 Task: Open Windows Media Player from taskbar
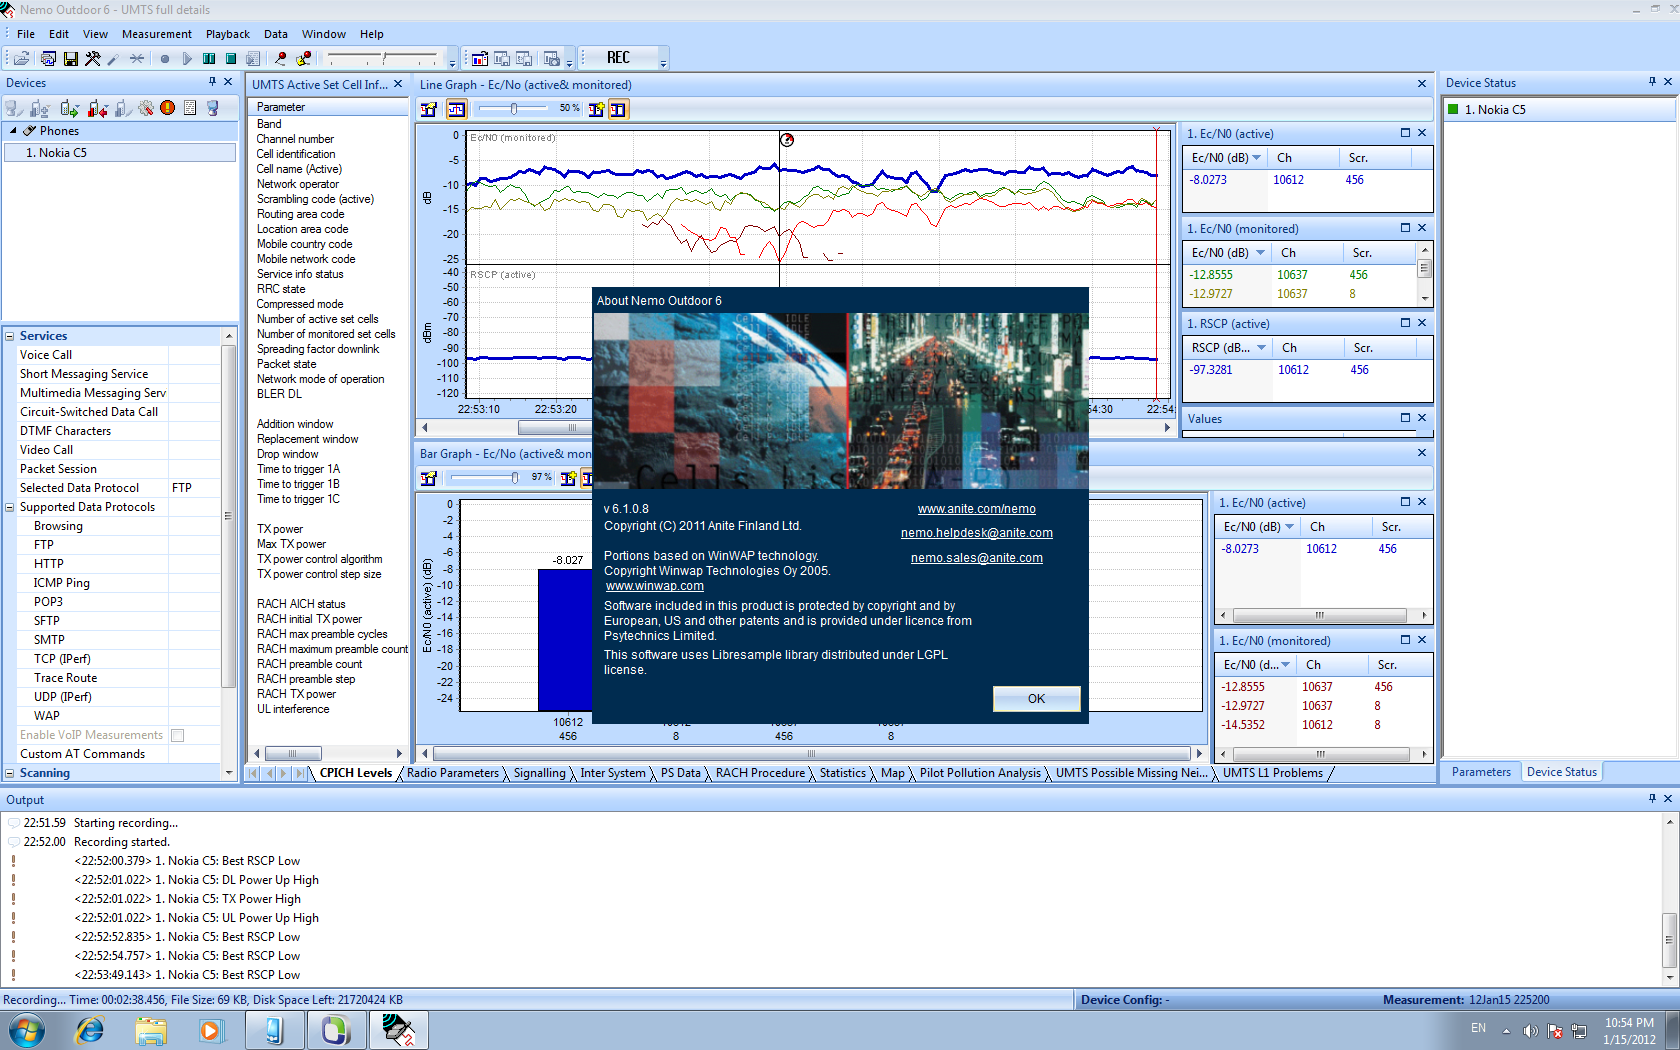211,1030
